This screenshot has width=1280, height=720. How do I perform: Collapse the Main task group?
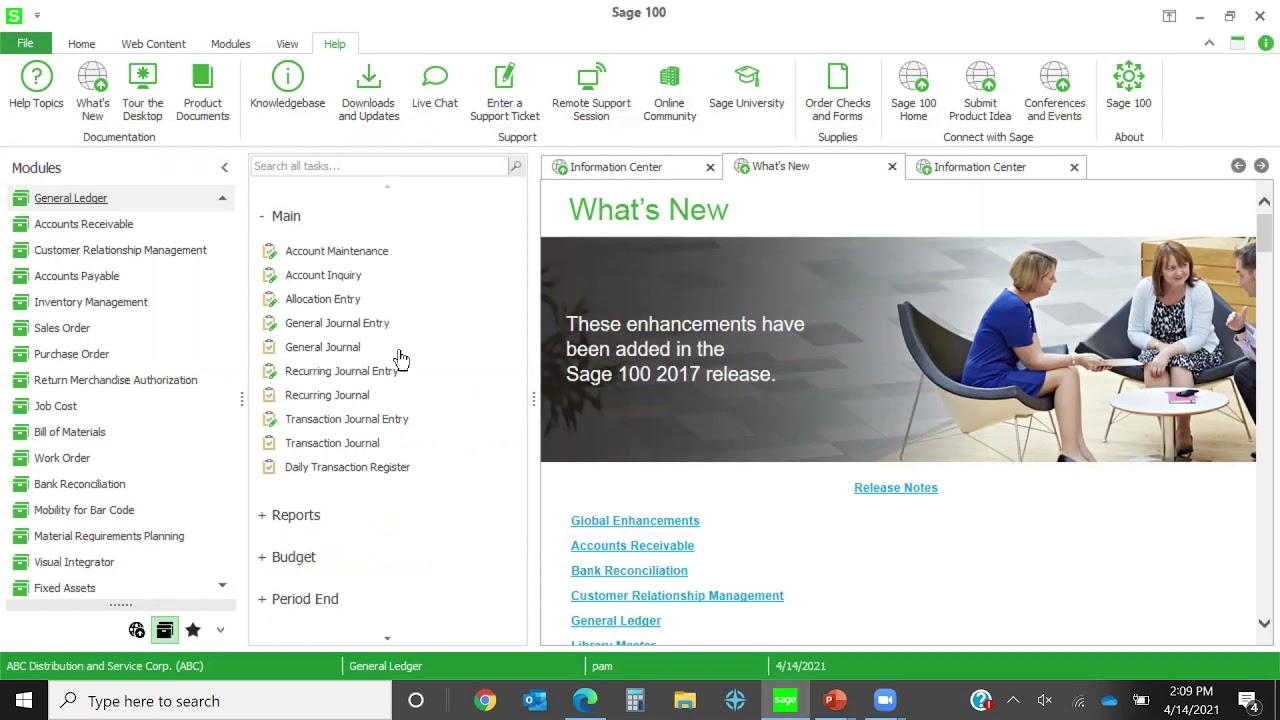click(262, 216)
